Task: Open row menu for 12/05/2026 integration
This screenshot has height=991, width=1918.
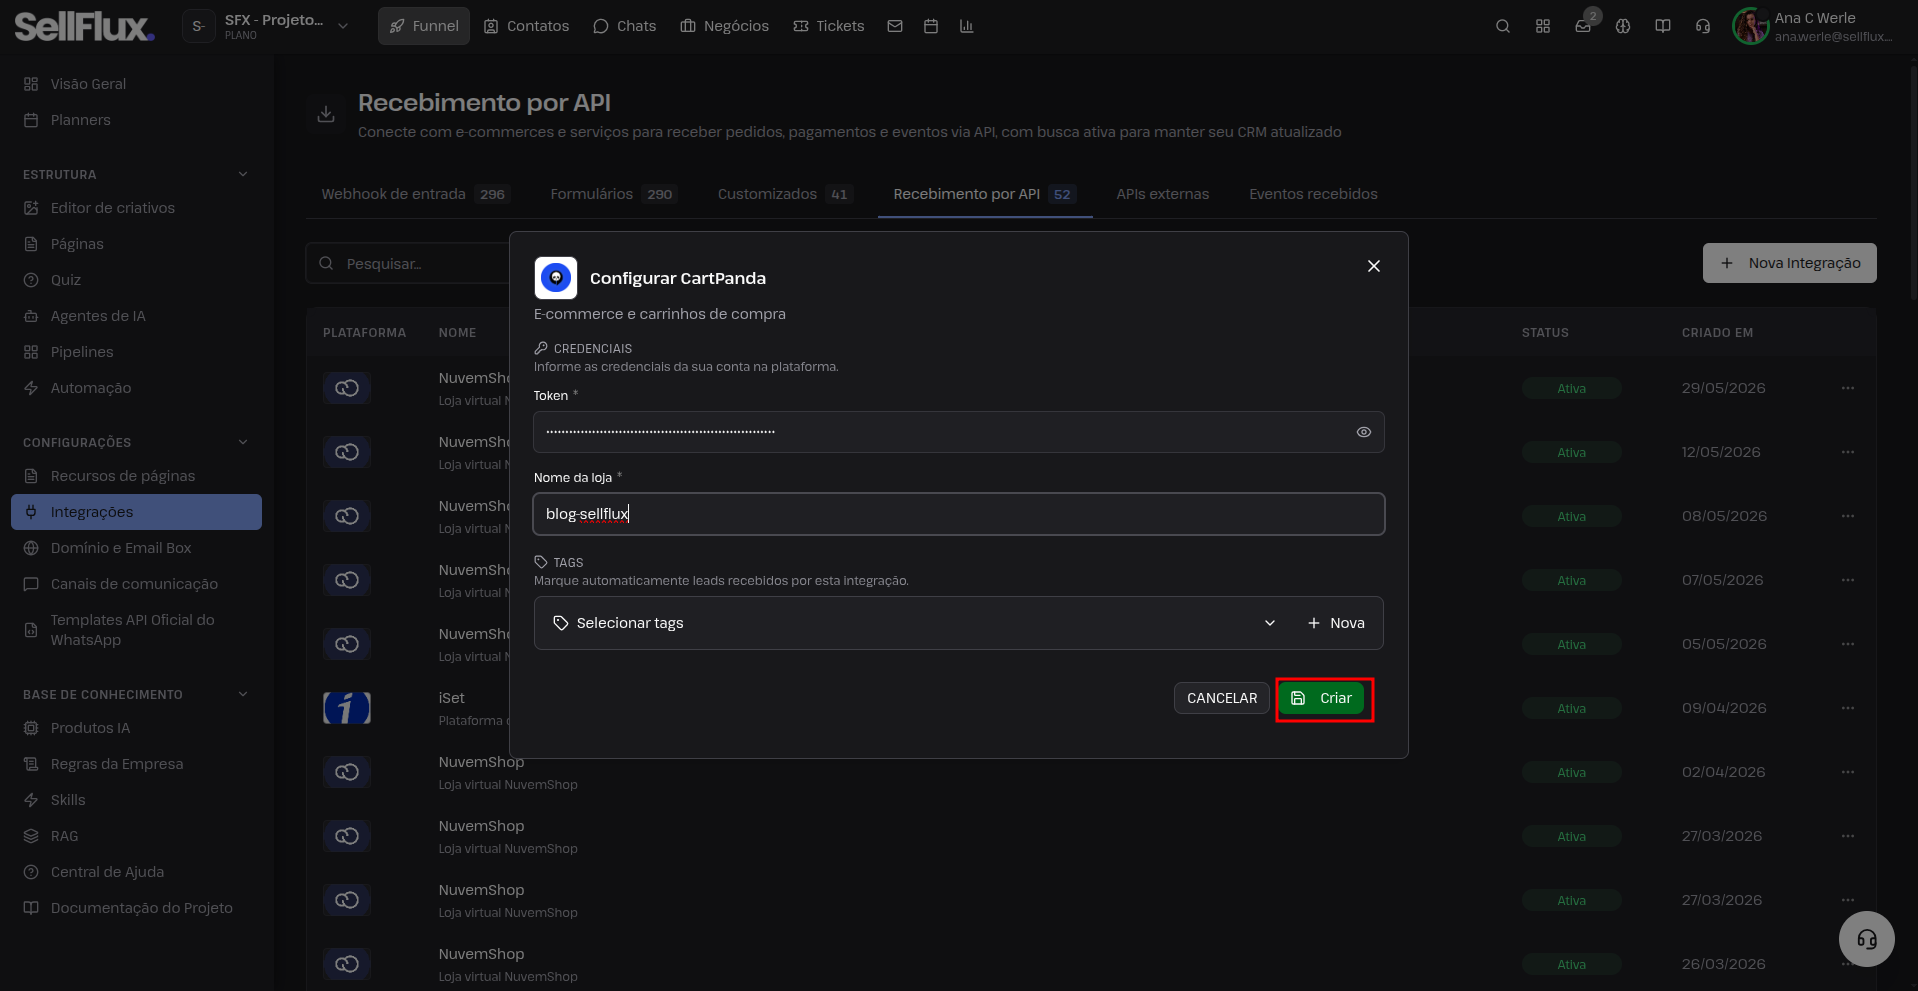Action: (x=1848, y=452)
